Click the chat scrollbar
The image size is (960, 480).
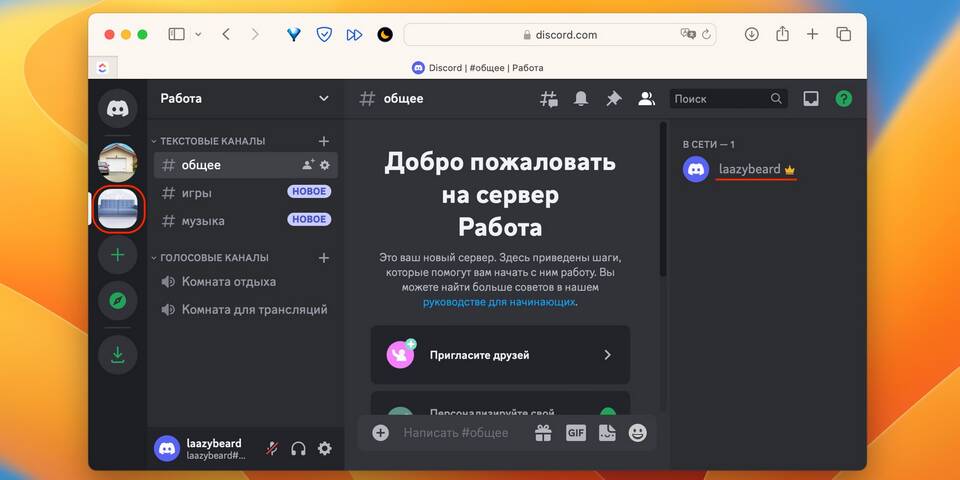[x=663, y=199]
